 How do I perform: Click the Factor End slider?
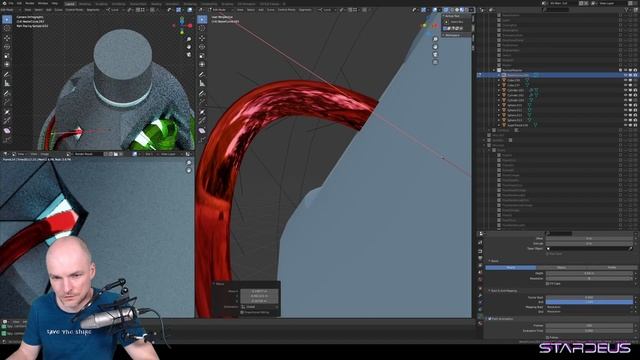[x=589, y=302]
